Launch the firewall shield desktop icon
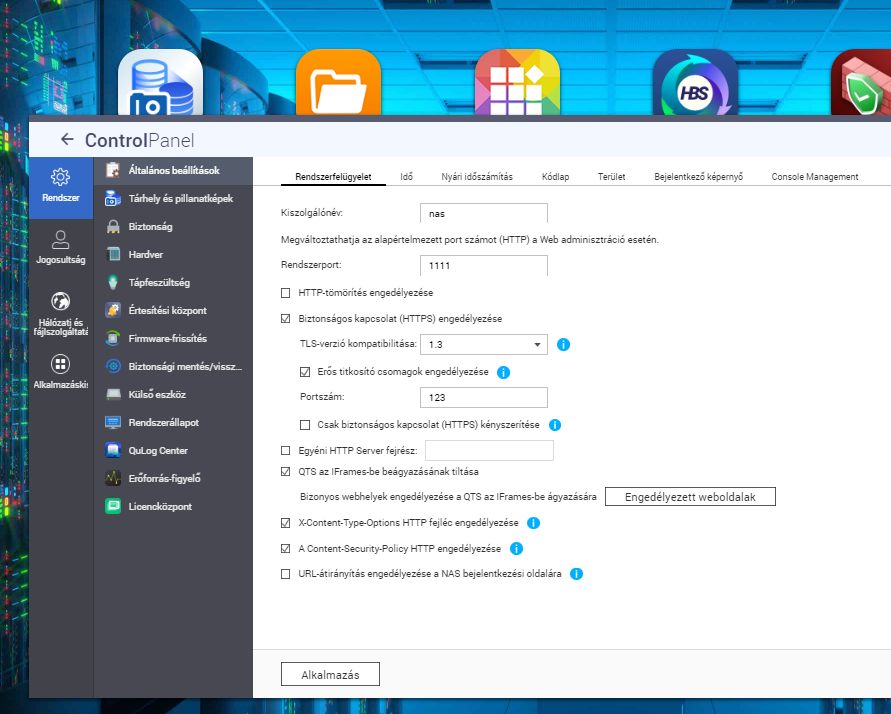Screen dimensions: 891x714 coord(861,82)
